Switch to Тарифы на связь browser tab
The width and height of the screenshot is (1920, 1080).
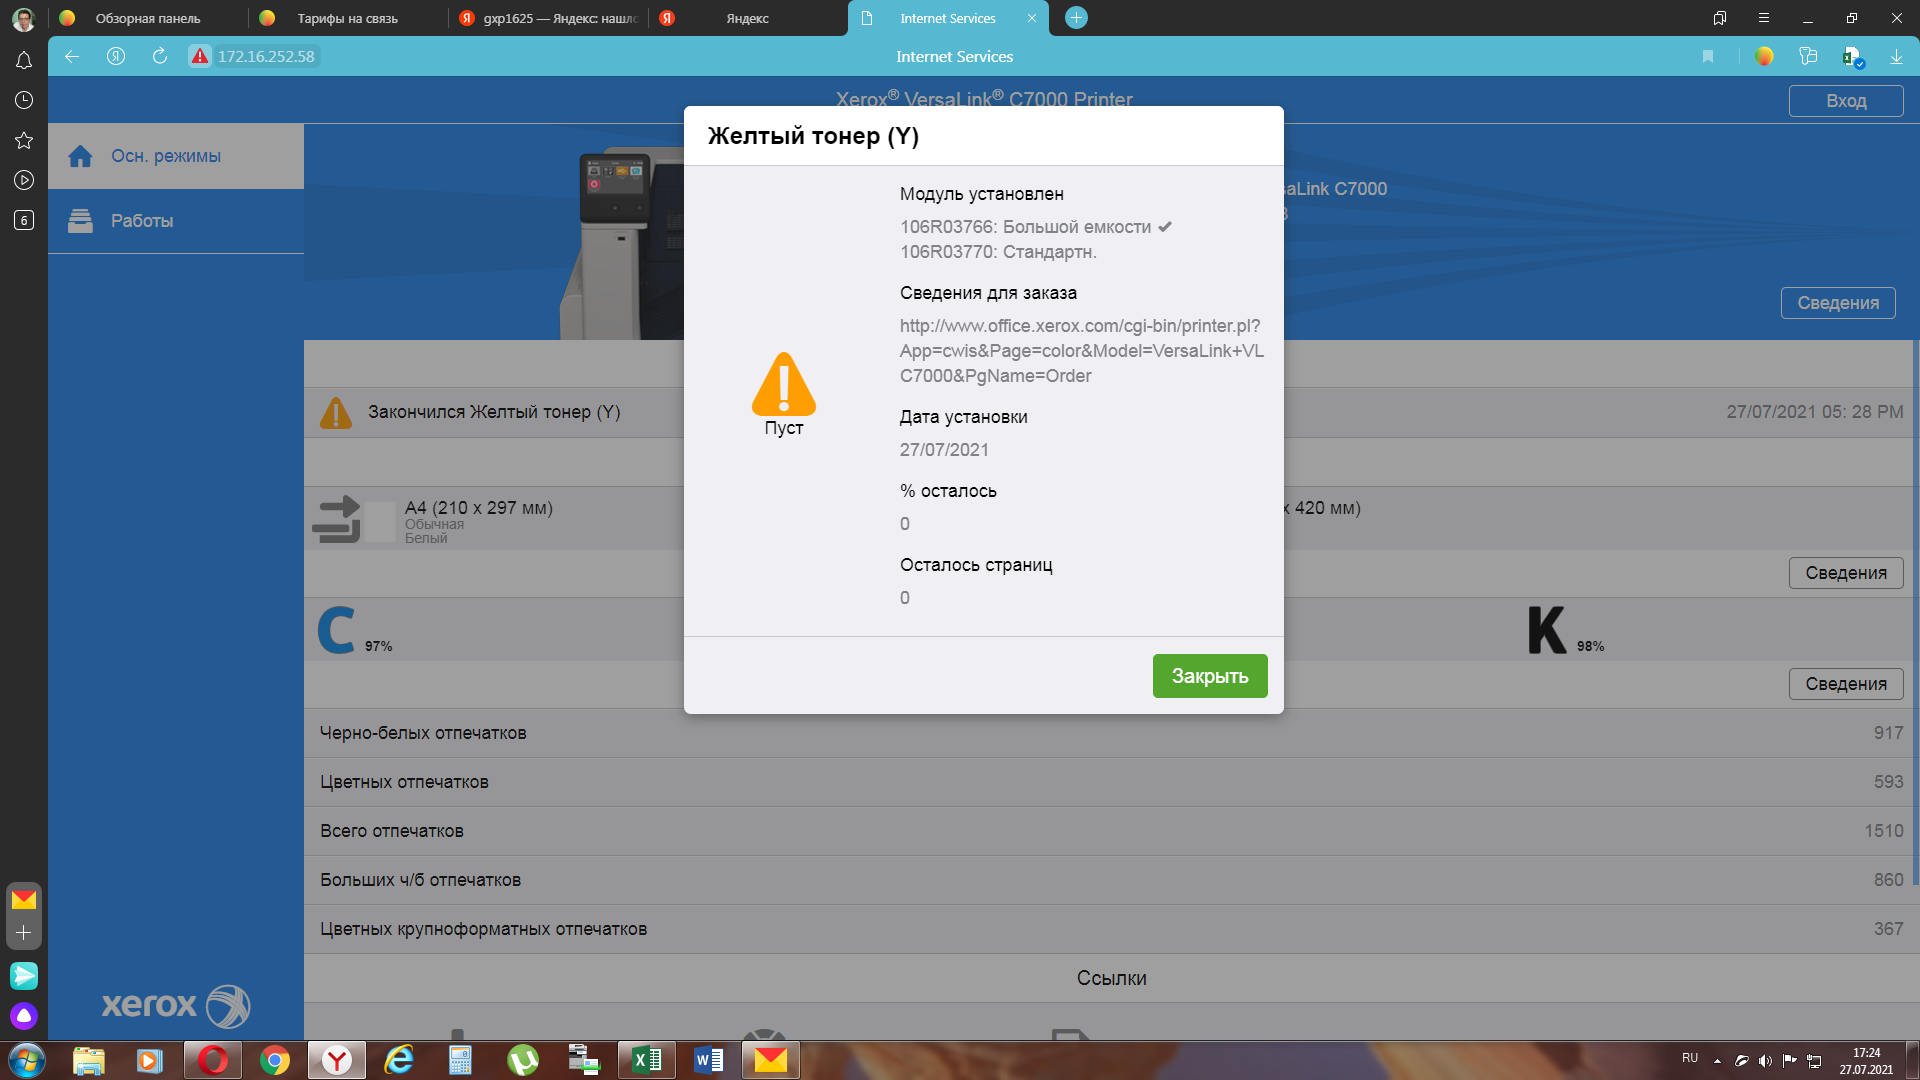tap(347, 18)
